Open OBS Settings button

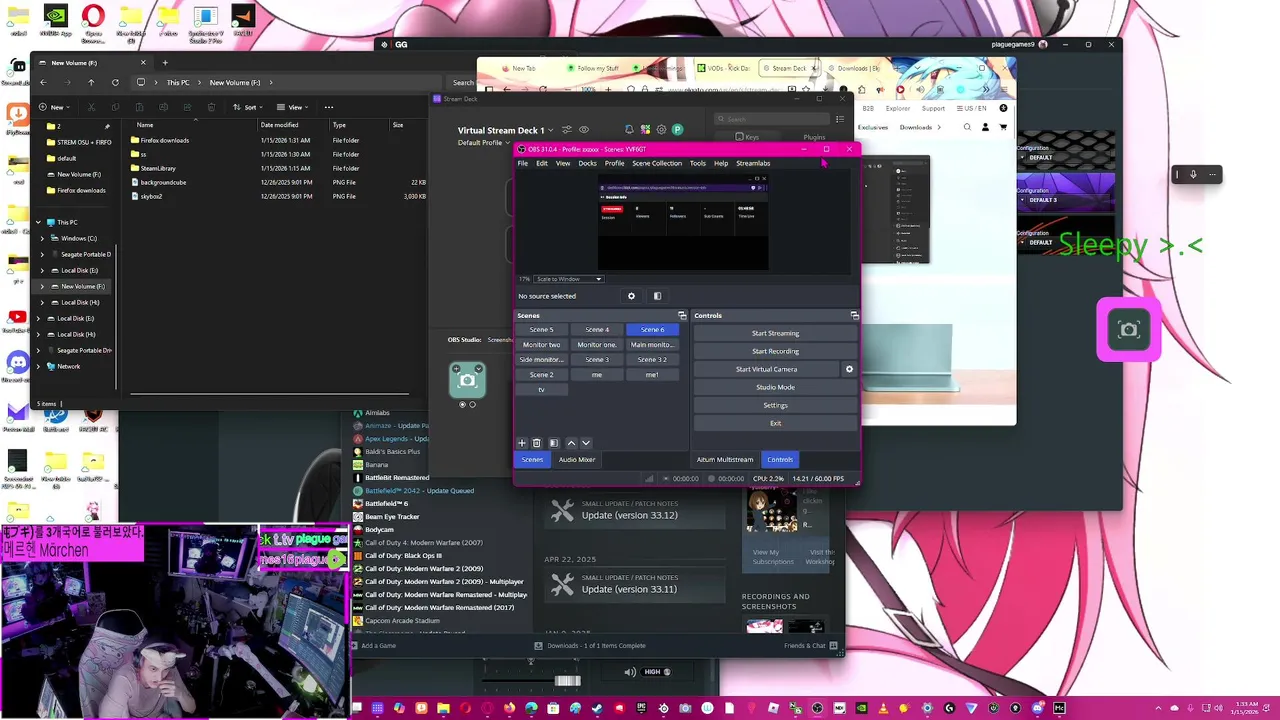[x=775, y=405]
